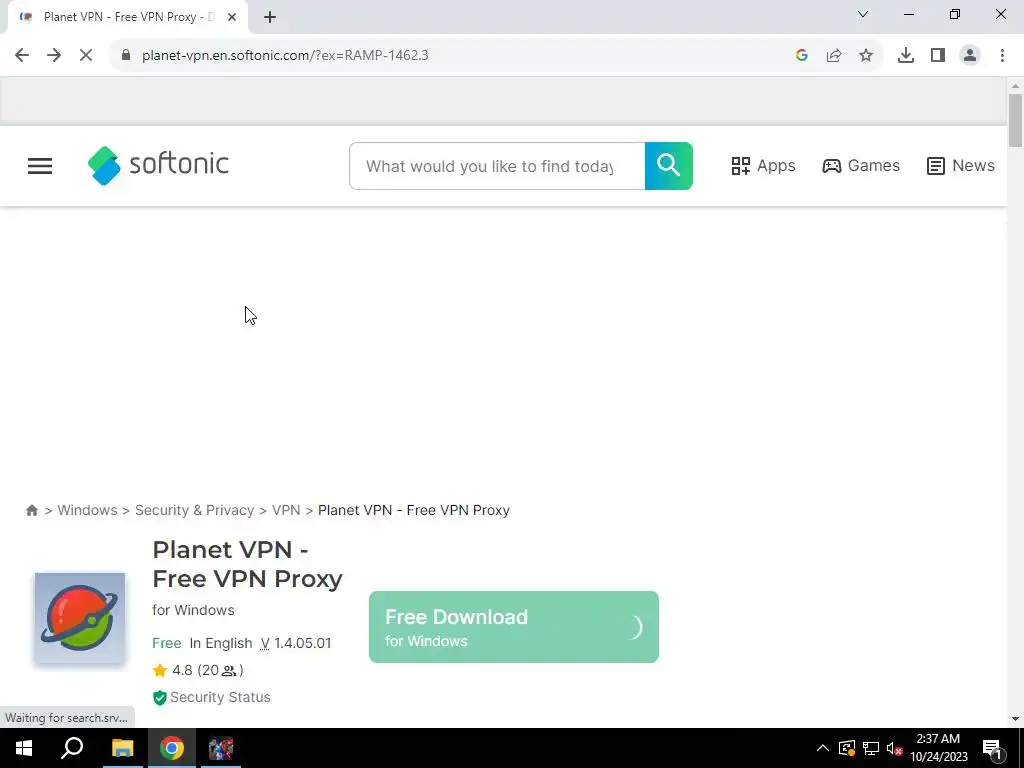
Task: Open Chrome downloads icon
Action: point(905,56)
